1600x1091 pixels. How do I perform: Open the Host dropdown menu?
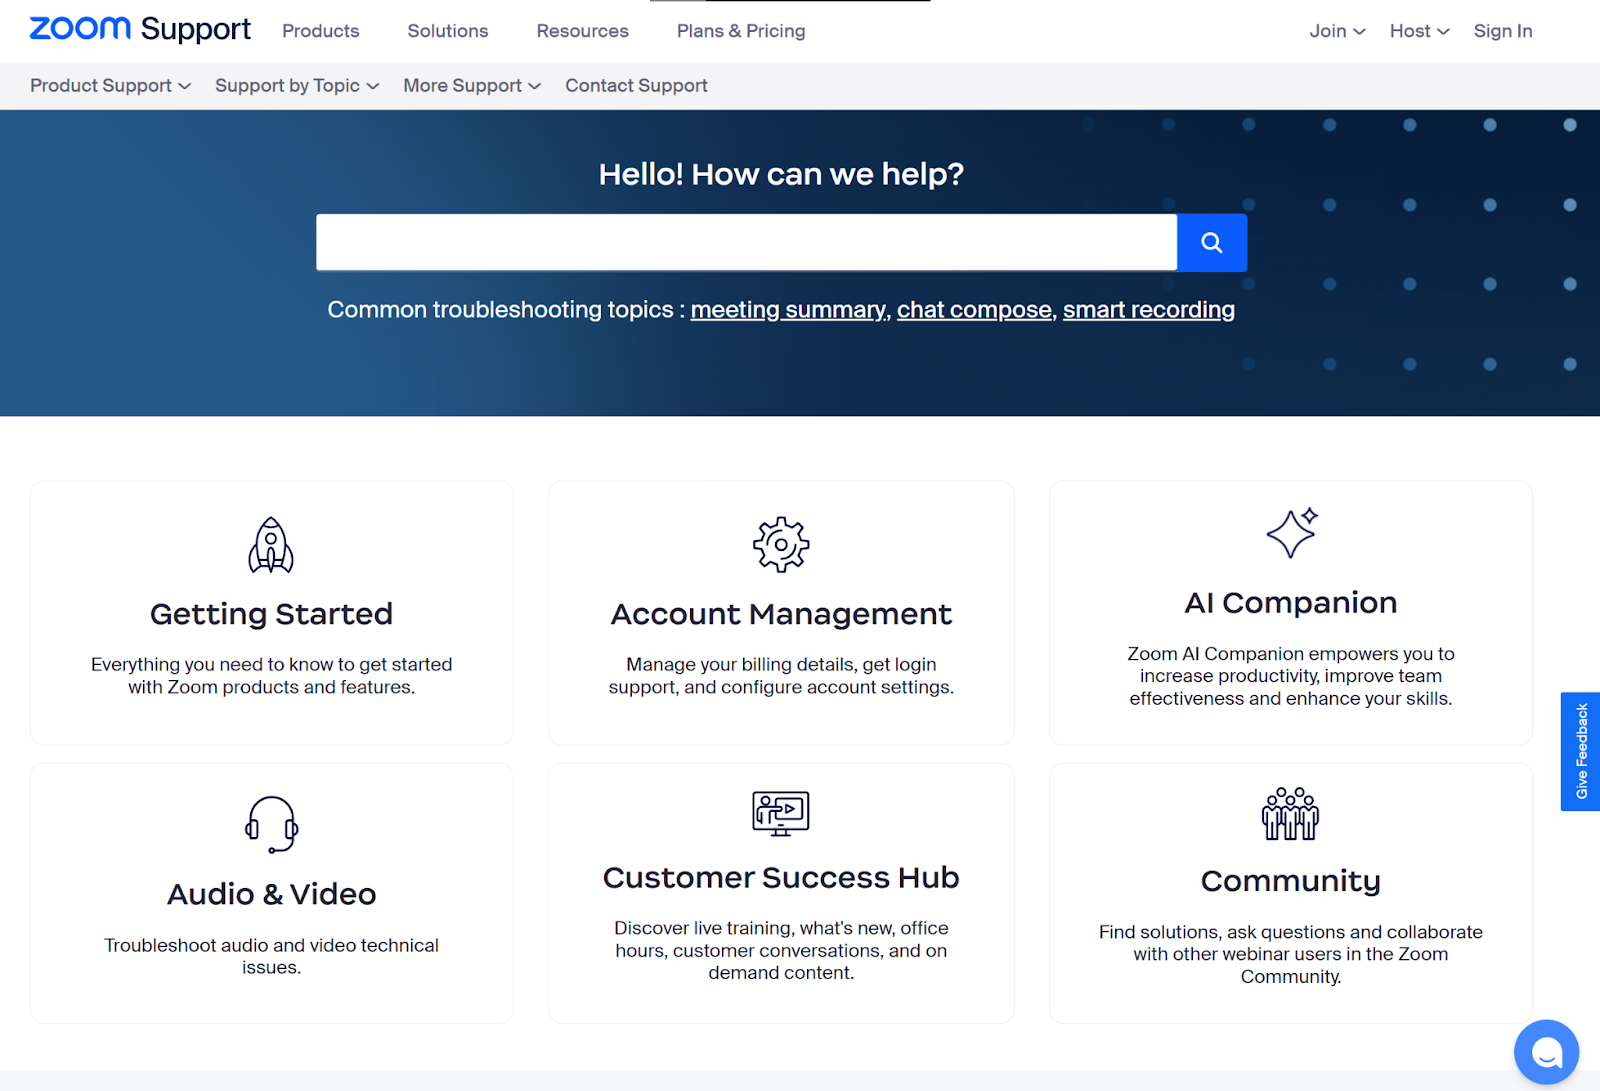[x=1419, y=31]
